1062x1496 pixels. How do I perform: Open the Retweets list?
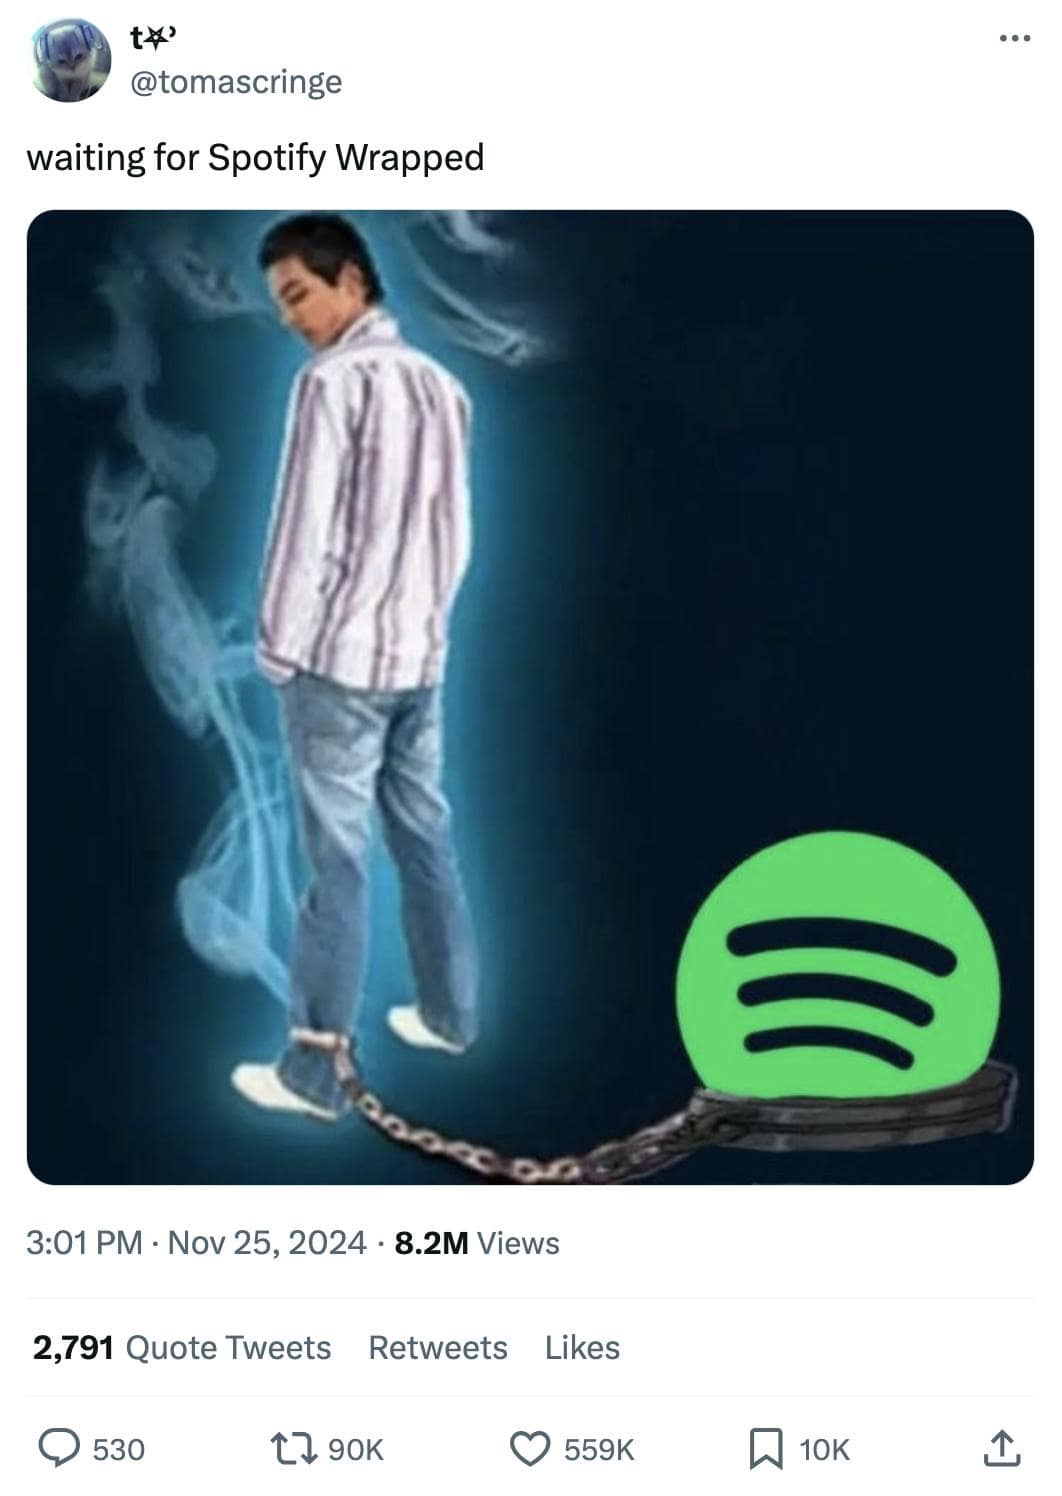point(438,1347)
